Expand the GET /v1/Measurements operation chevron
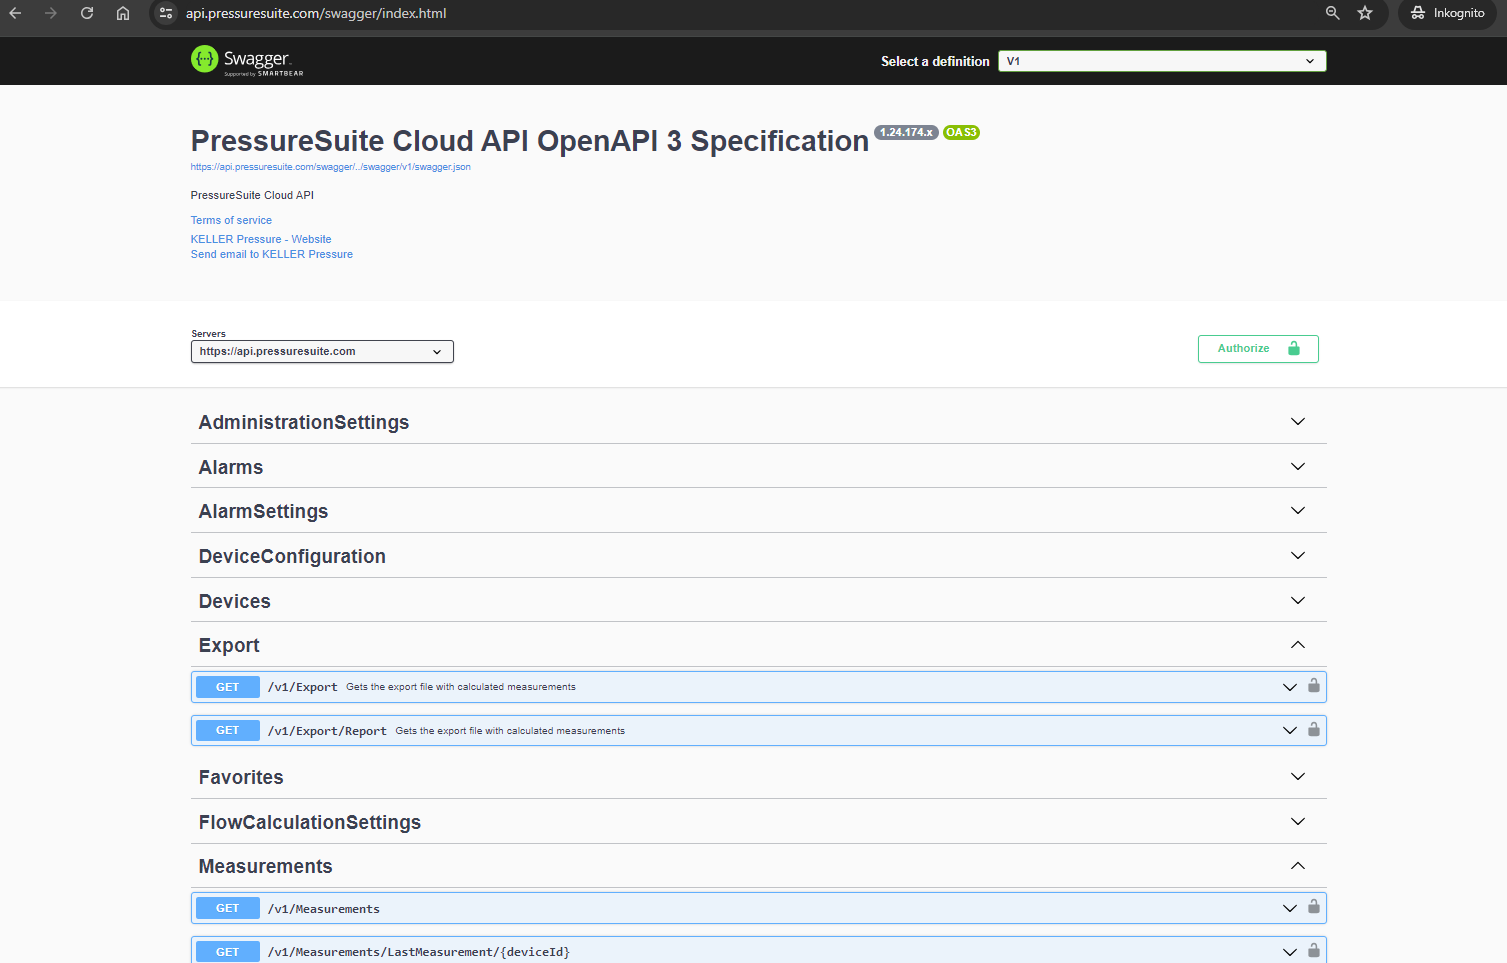Viewport: 1507px width, 963px height. [1290, 908]
